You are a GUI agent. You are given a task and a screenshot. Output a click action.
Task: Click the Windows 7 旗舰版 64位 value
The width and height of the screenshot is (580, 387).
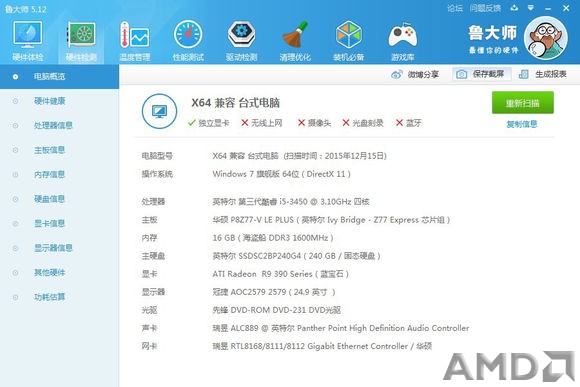click(281, 174)
